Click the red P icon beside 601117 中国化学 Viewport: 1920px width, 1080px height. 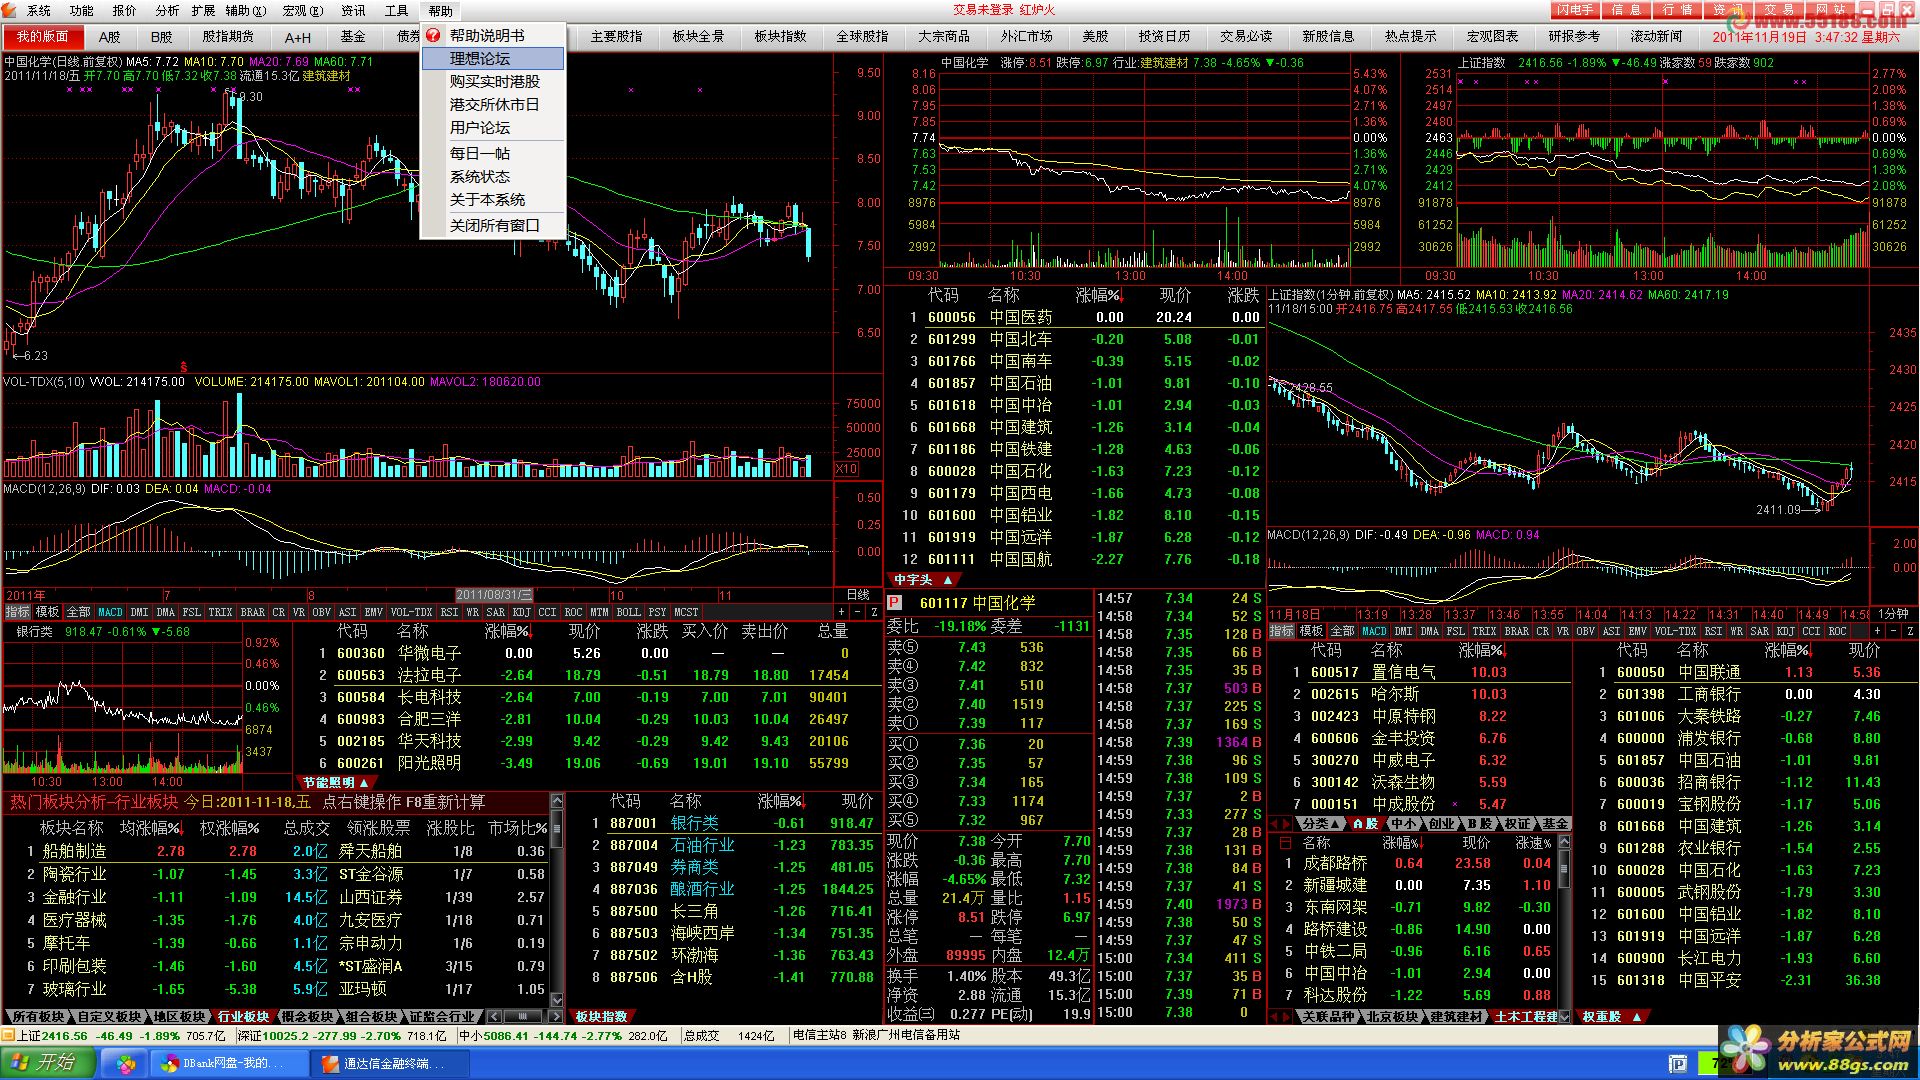click(x=895, y=603)
